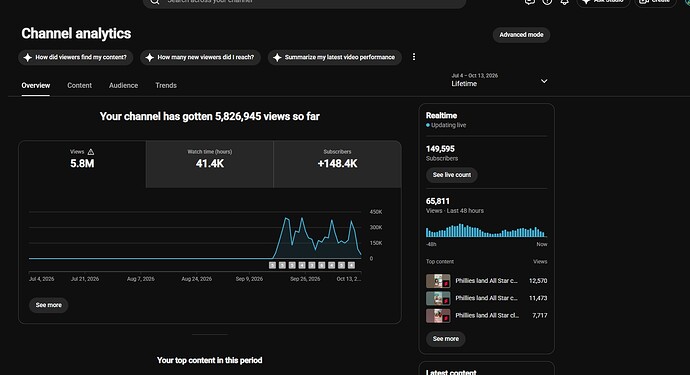Click the rightmost video-published marker under the chart
This screenshot has width=690, height=375.
(x=351, y=265)
